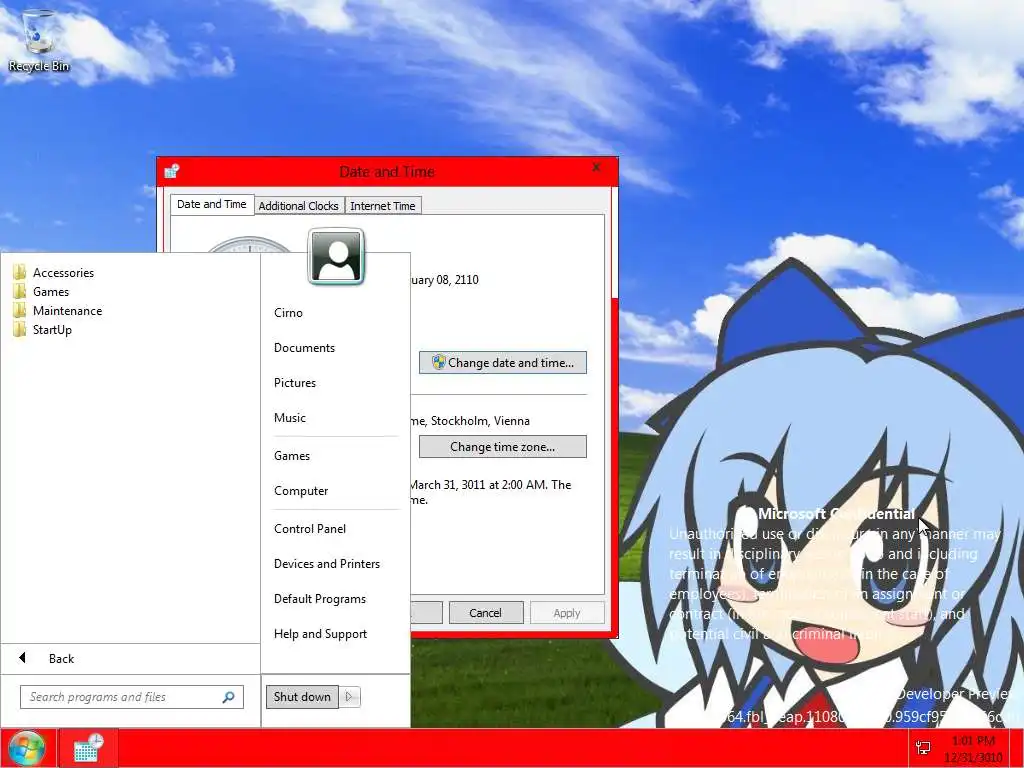Click the Date and Time window title icon
This screenshot has height=768, width=1024.
(172, 171)
